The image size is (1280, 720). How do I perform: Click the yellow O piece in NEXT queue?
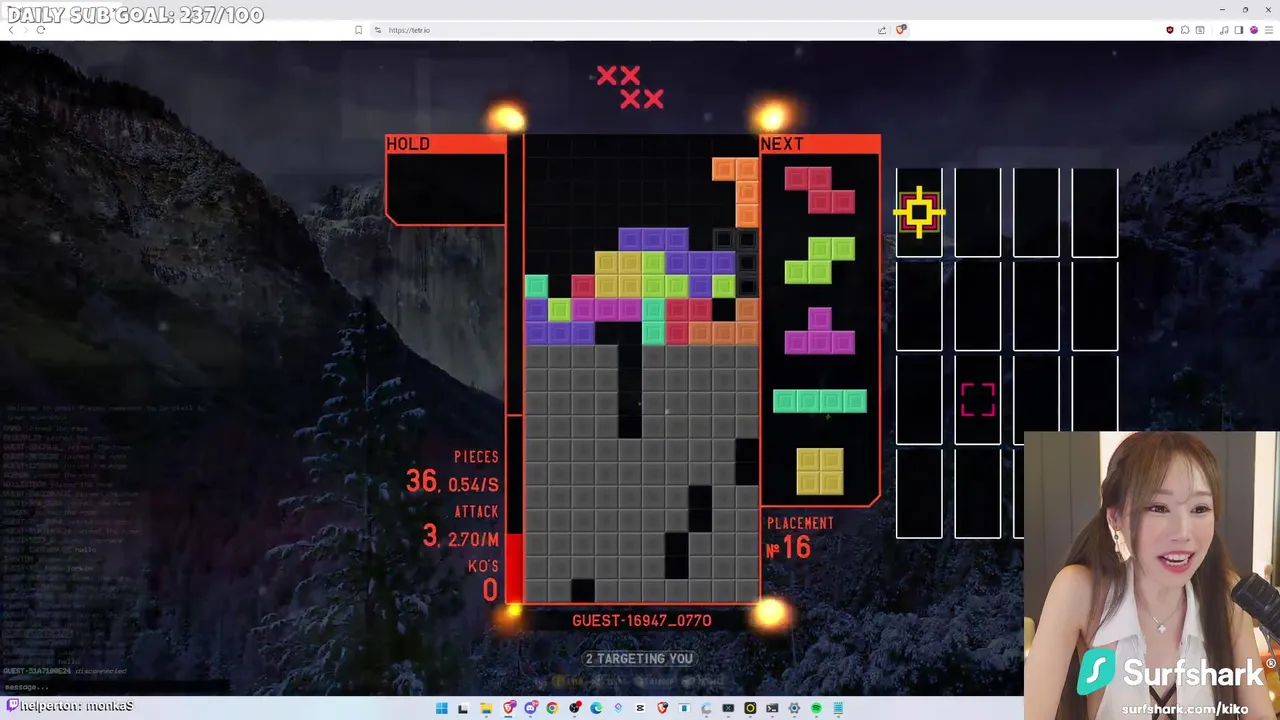click(820, 472)
